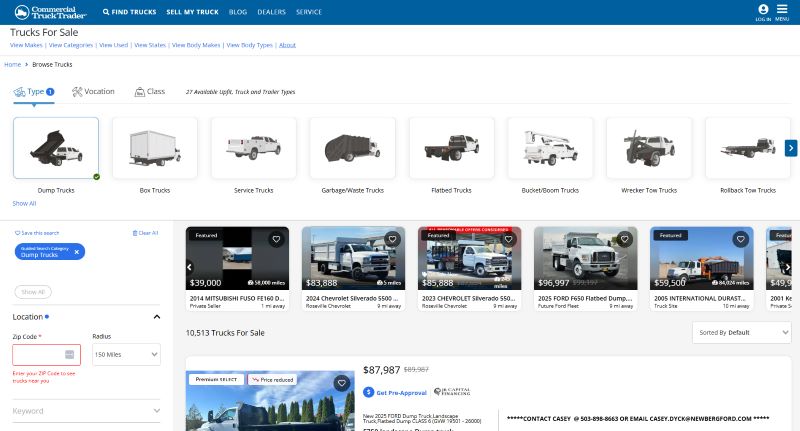Favorite the 2014 Mitsubishi Fuso listing heart

276,239
